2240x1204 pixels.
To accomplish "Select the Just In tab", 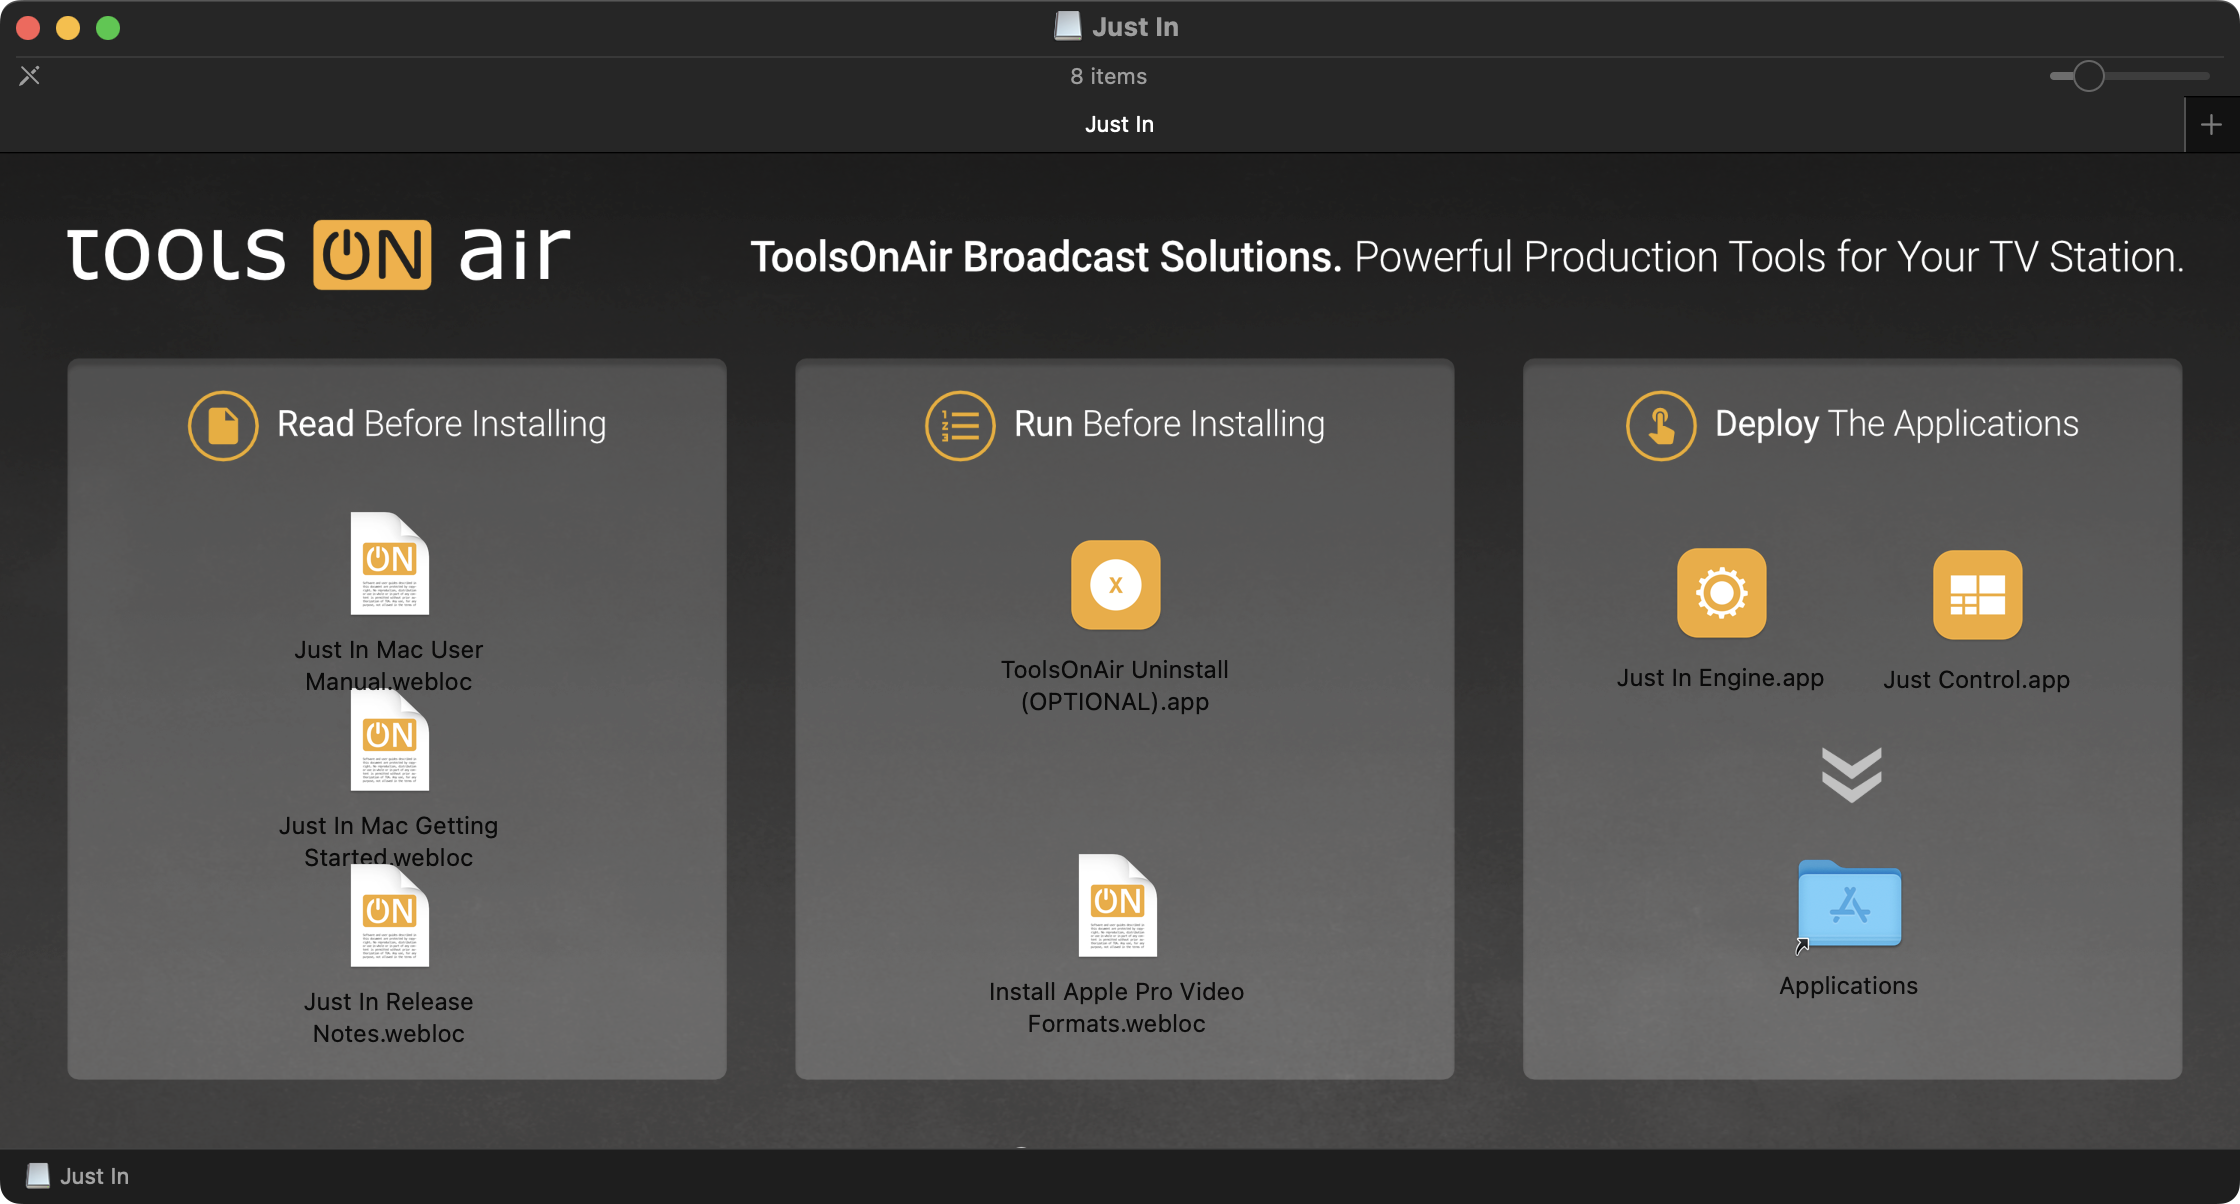I will (x=1119, y=124).
